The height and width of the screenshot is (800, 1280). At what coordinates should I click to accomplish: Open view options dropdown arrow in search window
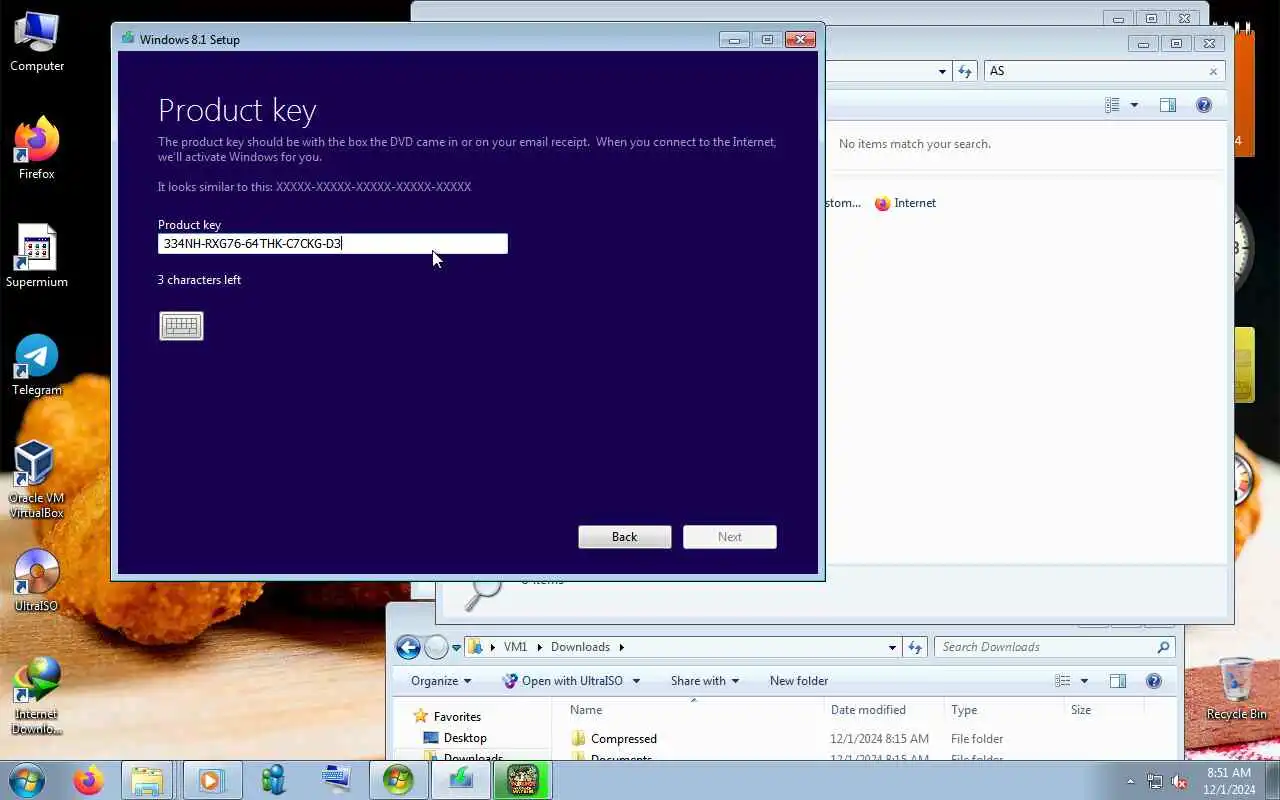[x=1134, y=105]
